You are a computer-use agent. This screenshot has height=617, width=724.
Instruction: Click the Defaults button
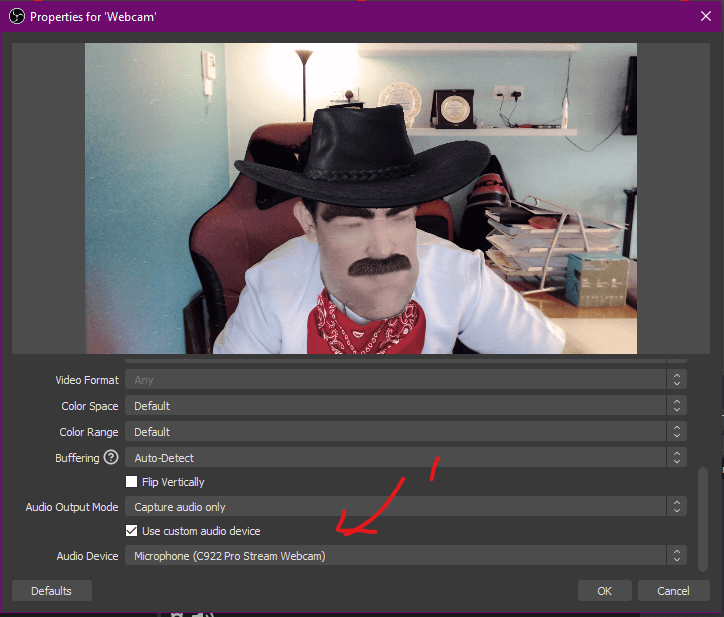[x=52, y=591]
